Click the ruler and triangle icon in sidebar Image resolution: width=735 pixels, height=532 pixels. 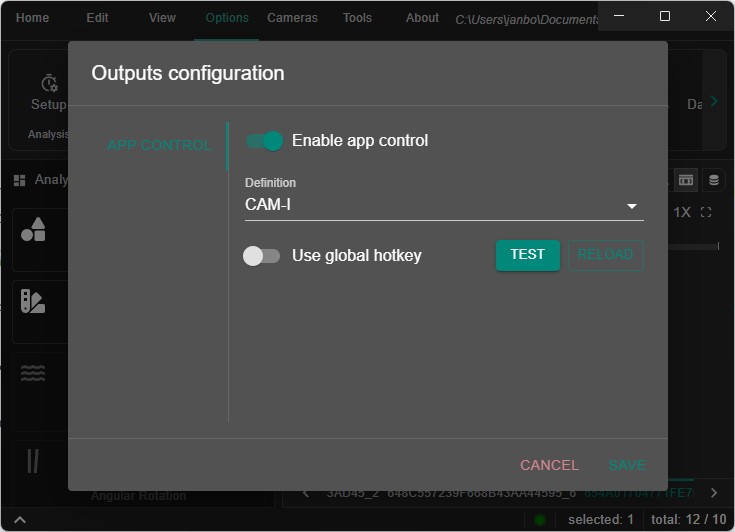[x=33, y=301]
